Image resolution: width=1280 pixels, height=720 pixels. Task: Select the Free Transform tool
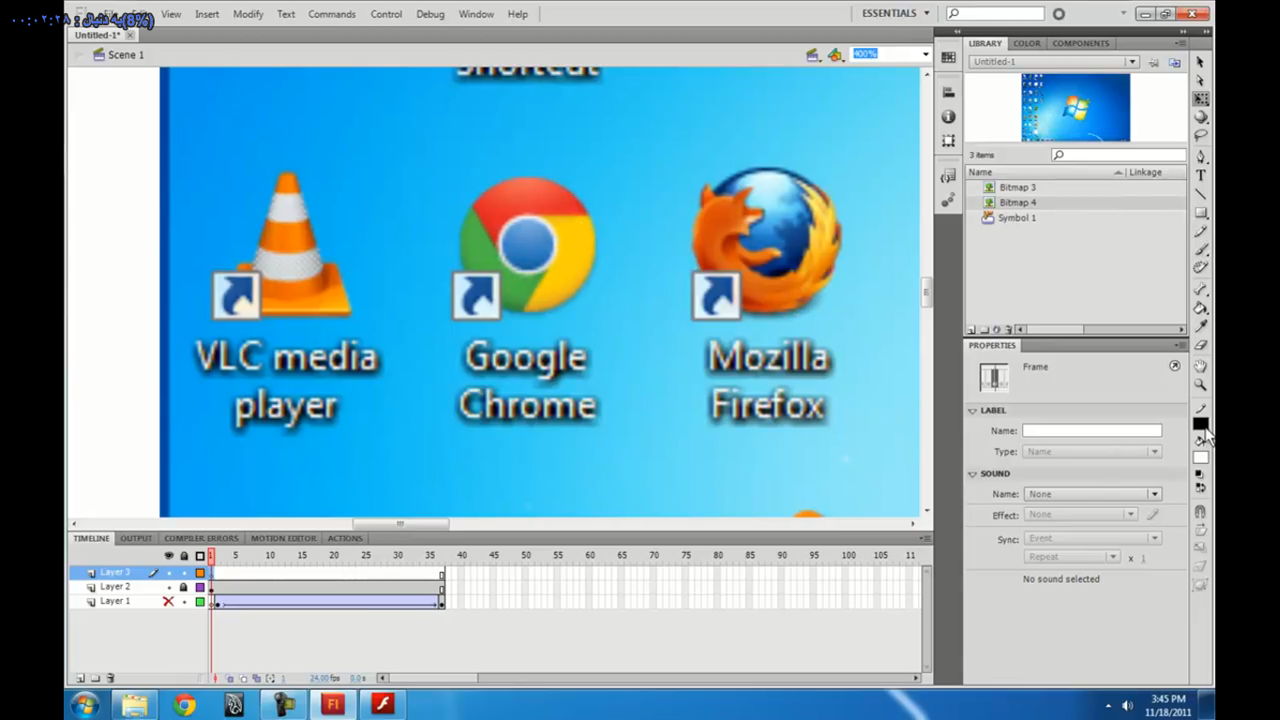click(1201, 98)
